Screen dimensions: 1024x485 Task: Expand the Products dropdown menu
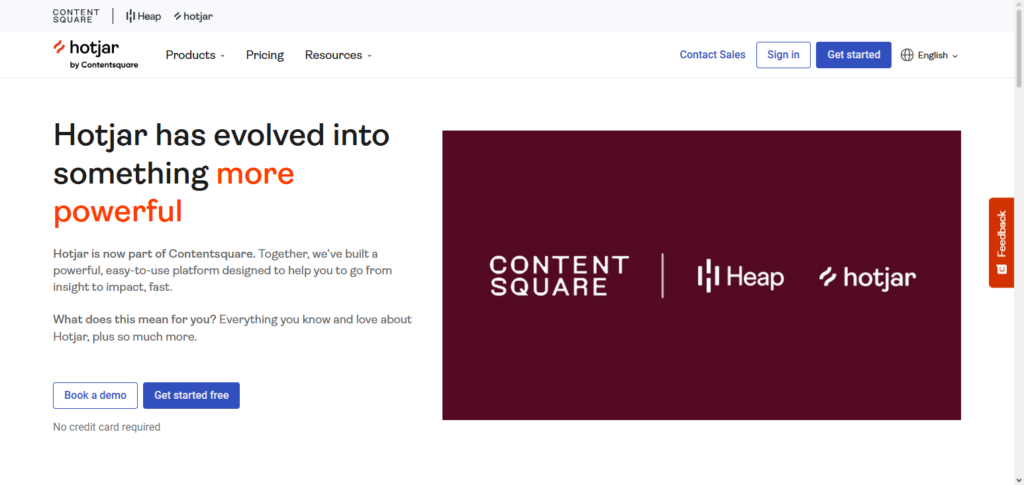click(195, 55)
